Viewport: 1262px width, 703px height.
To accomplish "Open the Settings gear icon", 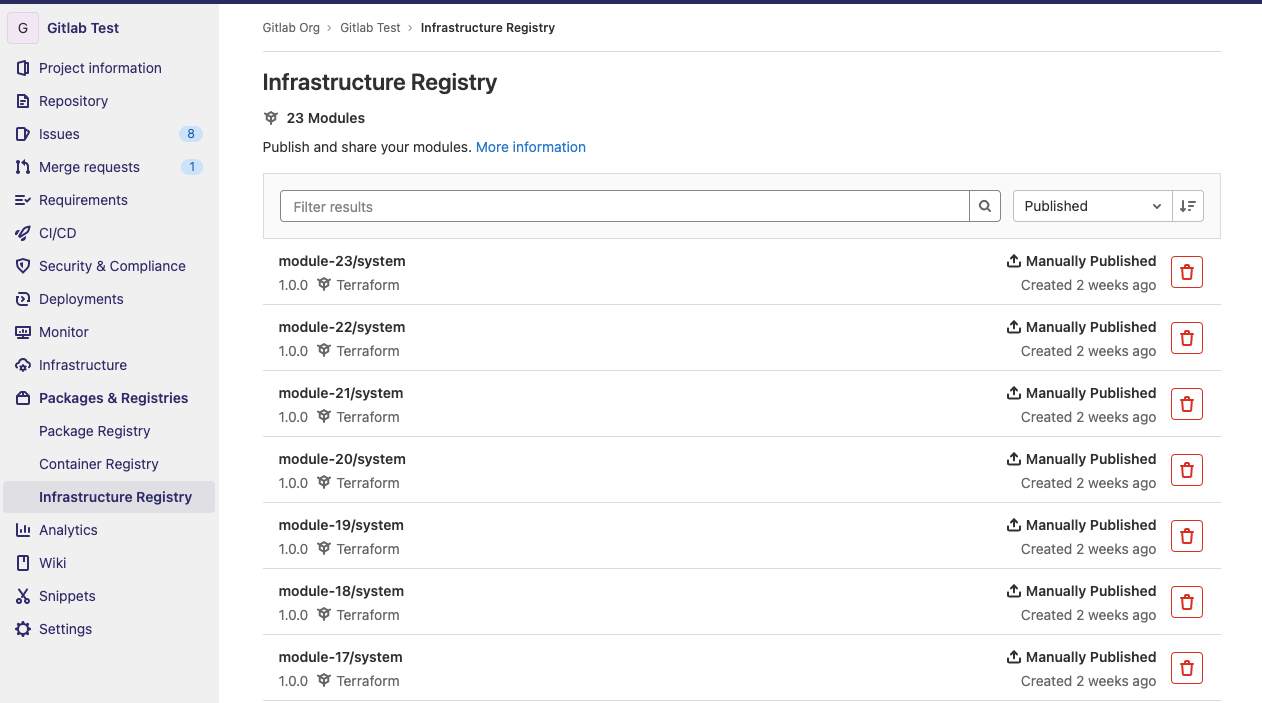I will click(22, 629).
